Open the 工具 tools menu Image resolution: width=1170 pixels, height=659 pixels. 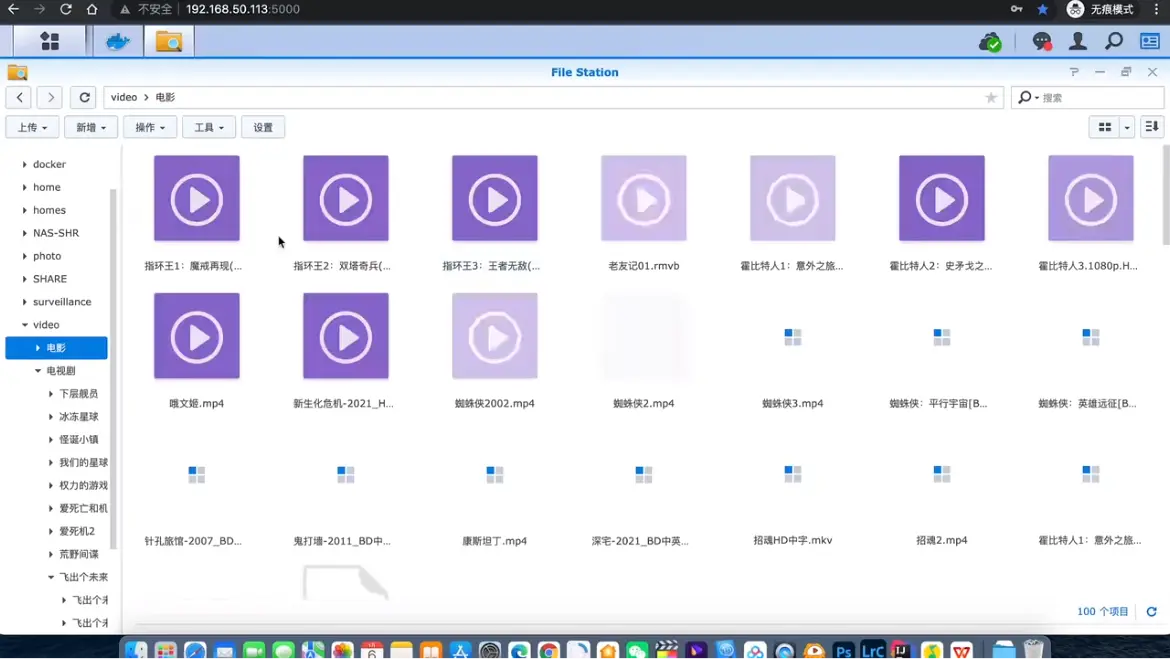(x=209, y=127)
